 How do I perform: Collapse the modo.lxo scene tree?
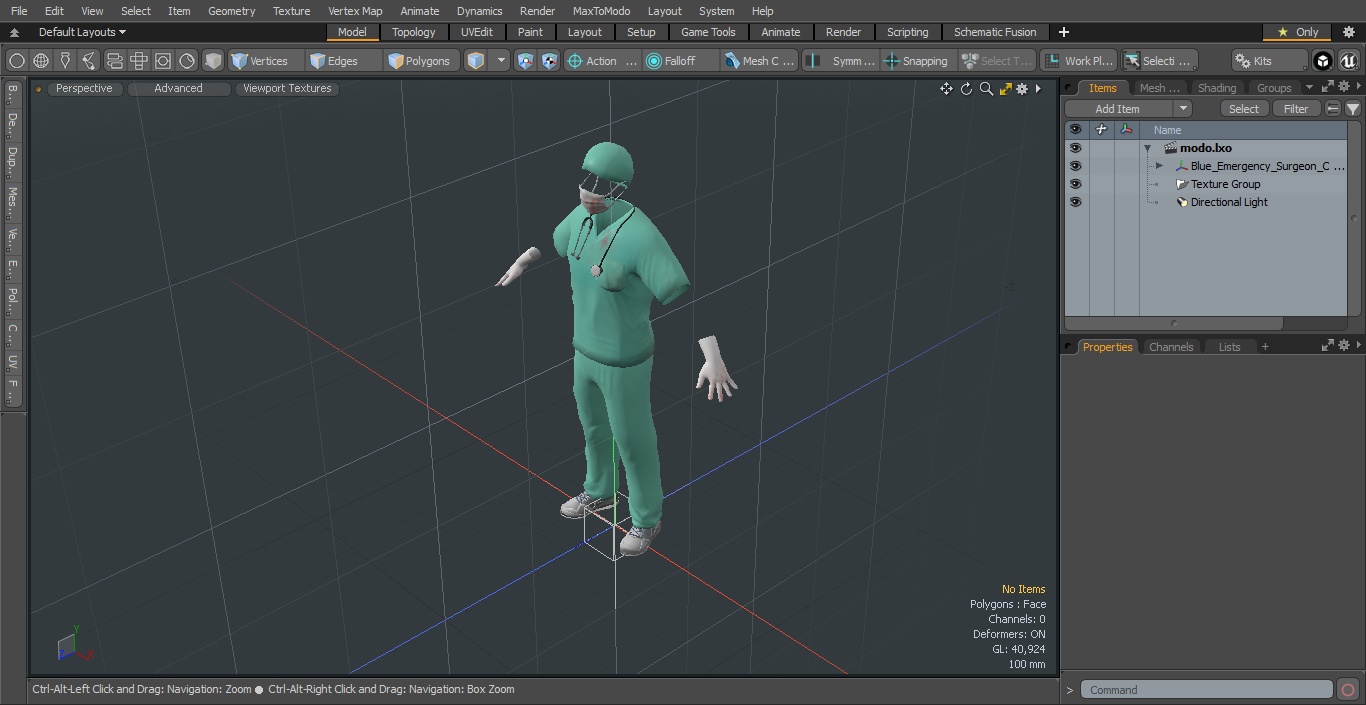[1148, 148]
